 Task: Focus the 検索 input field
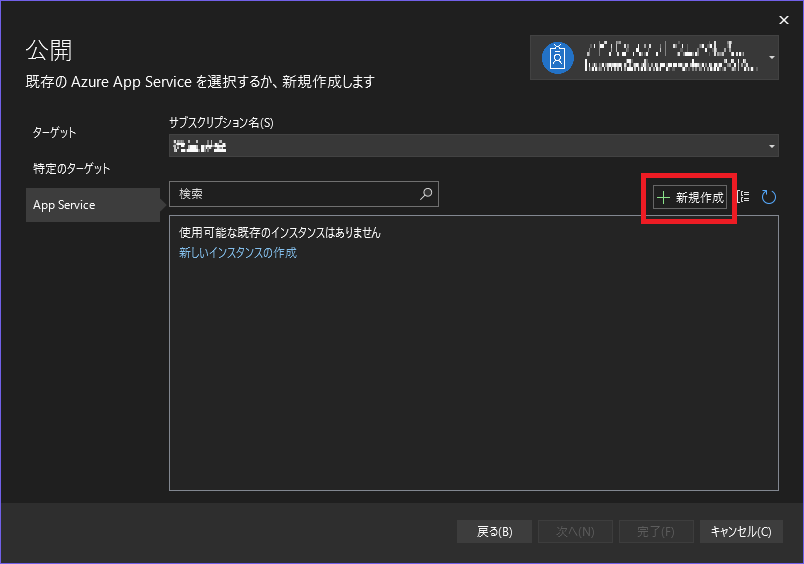(304, 194)
